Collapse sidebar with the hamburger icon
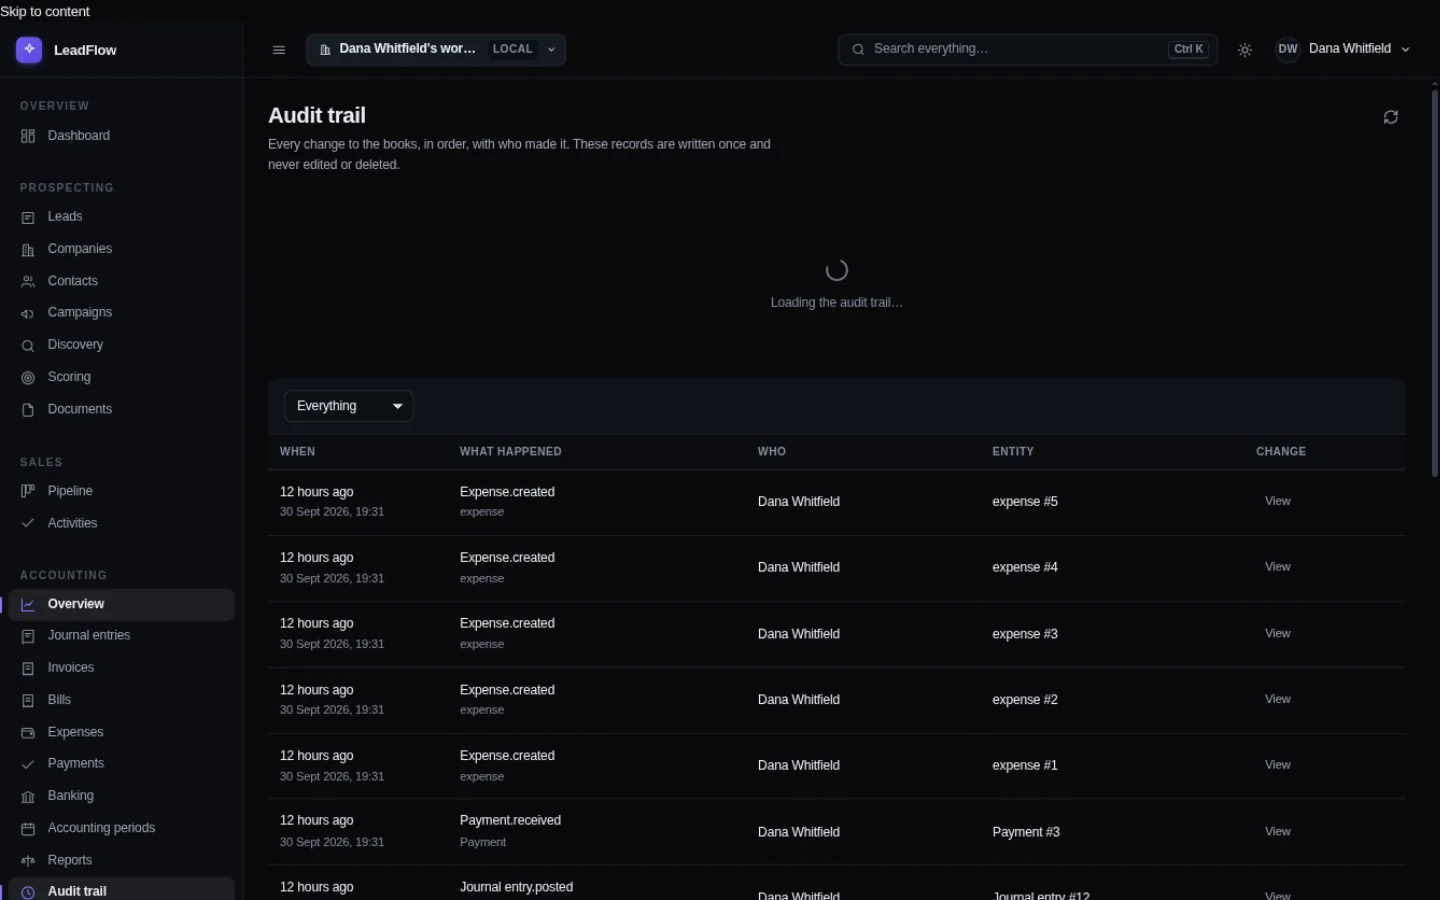 [x=279, y=50]
